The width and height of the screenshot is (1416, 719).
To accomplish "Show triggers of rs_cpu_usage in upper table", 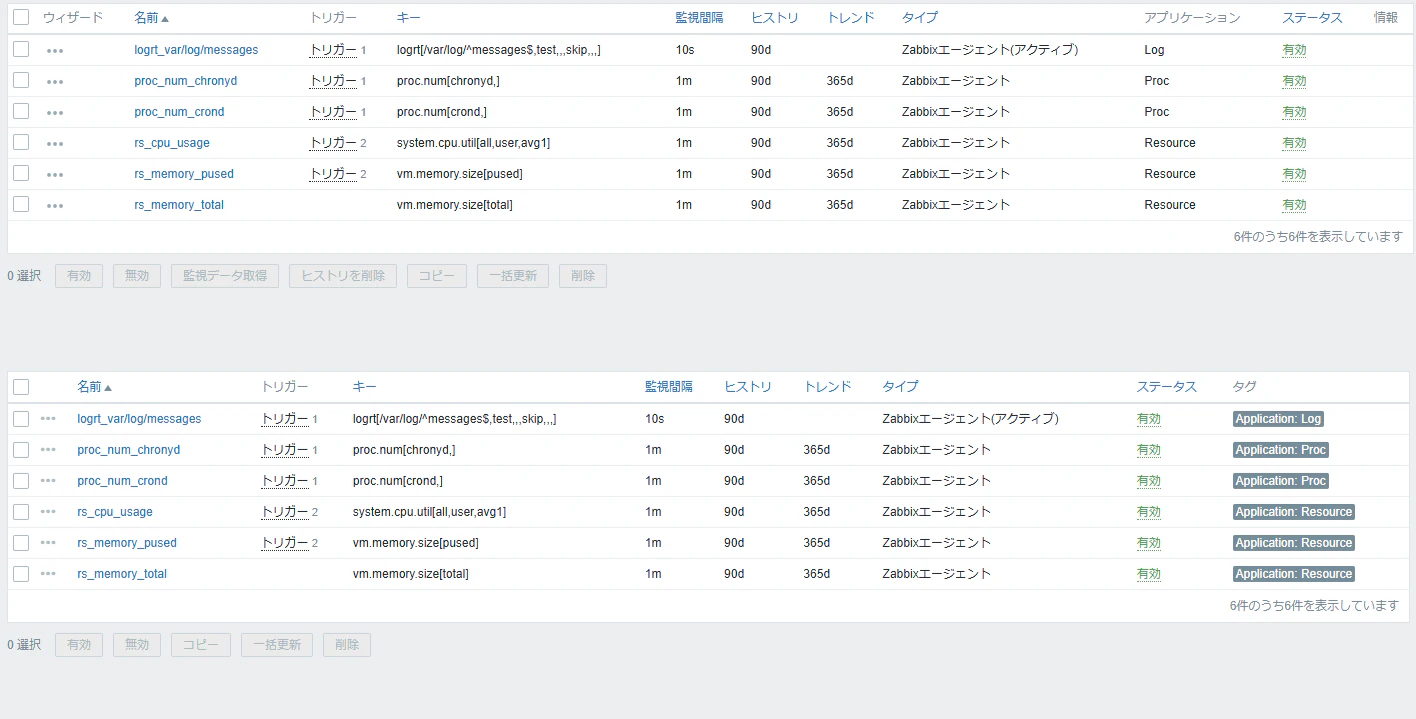I will point(333,142).
